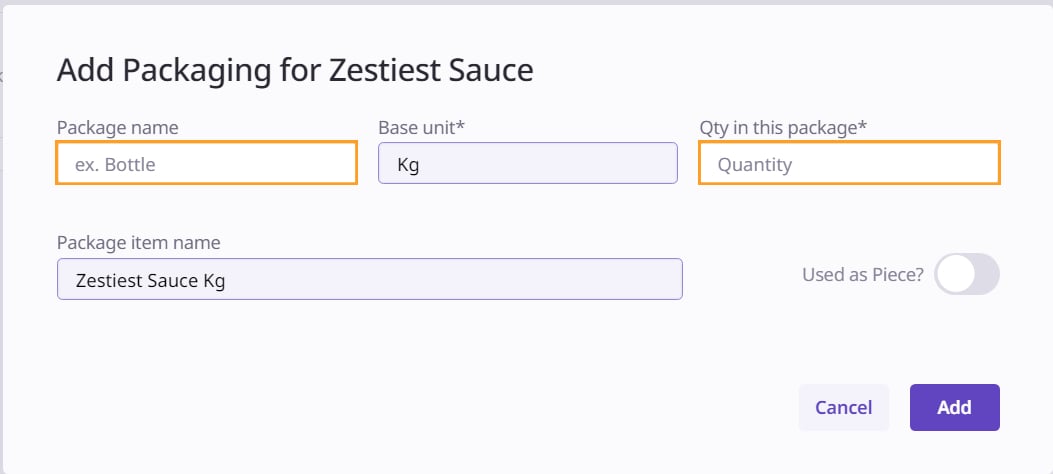The height and width of the screenshot is (474, 1053).
Task: Click the "ex. Bottle" placeholder text
Action: click(115, 164)
